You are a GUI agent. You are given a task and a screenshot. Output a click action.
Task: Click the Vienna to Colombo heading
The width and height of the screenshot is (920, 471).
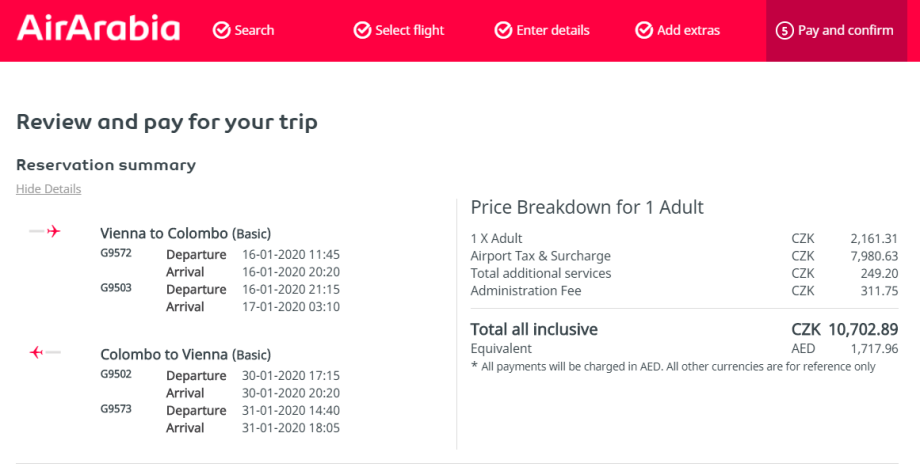pyautogui.click(x=164, y=233)
